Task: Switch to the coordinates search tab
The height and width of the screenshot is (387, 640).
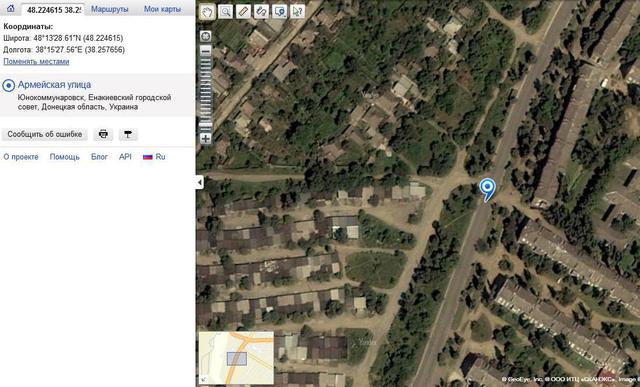Action: (53, 9)
